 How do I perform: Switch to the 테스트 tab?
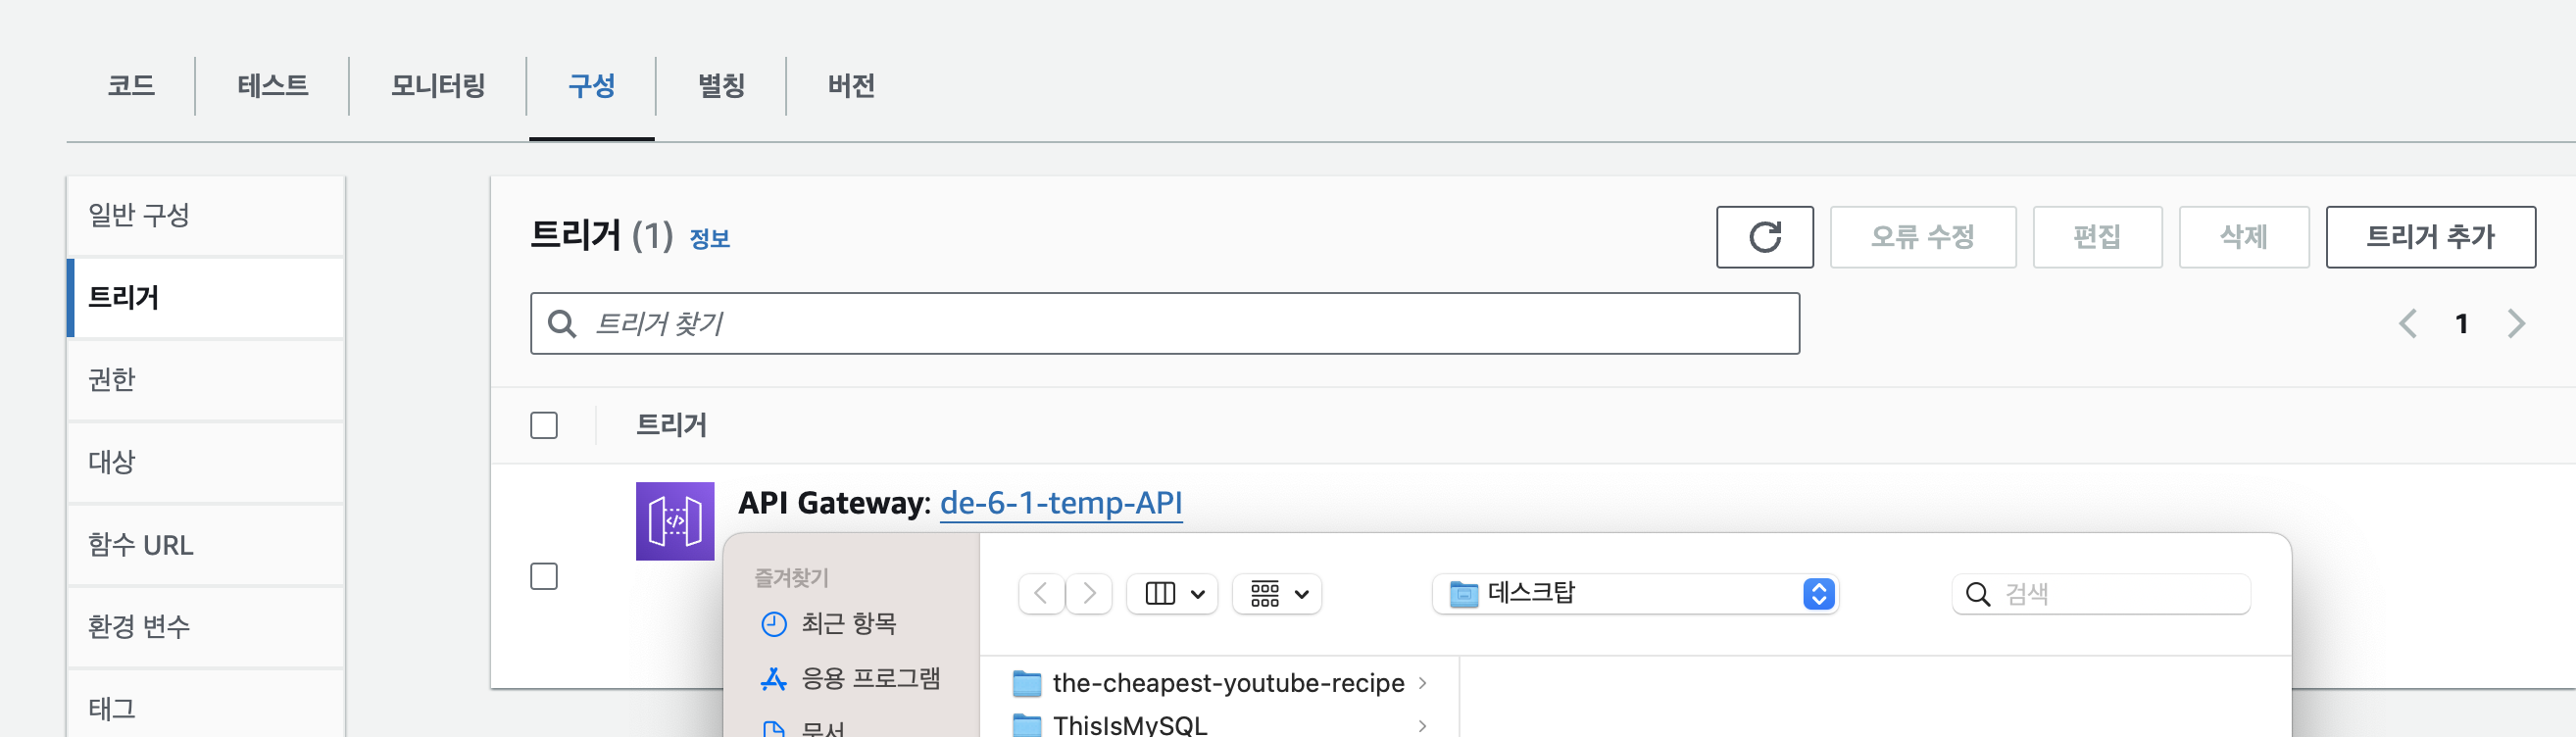coord(273,86)
